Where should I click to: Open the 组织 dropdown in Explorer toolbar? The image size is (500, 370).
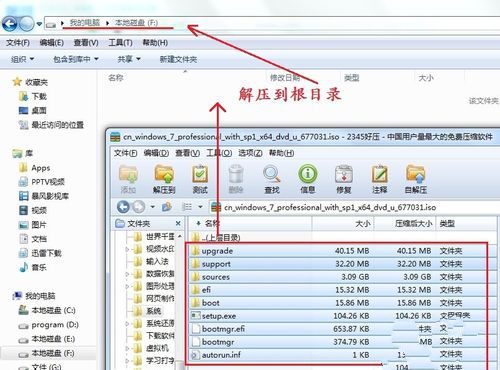(x=23, y=59)
